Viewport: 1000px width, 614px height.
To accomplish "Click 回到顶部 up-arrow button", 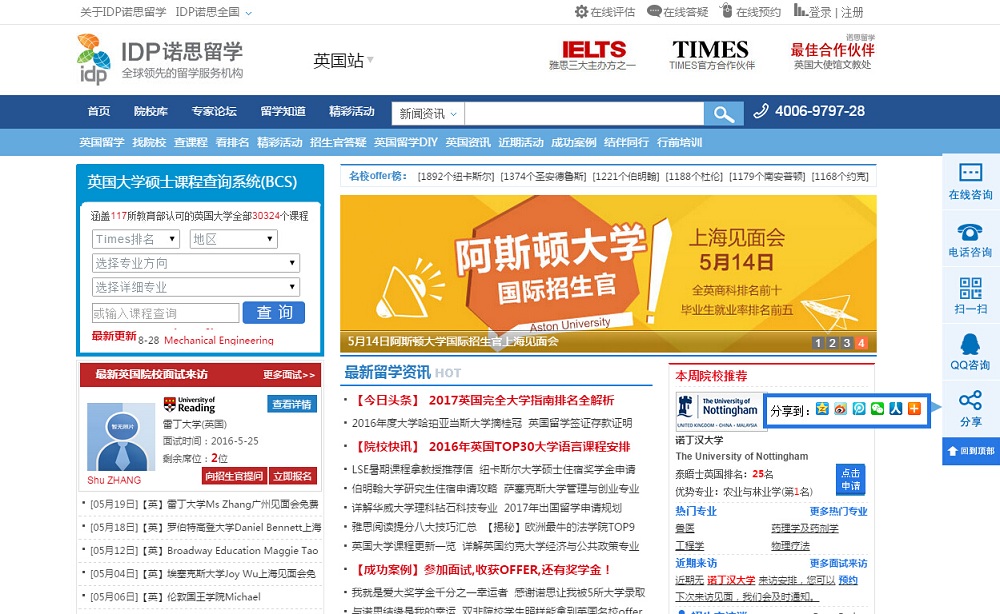I will pos(971,451).
